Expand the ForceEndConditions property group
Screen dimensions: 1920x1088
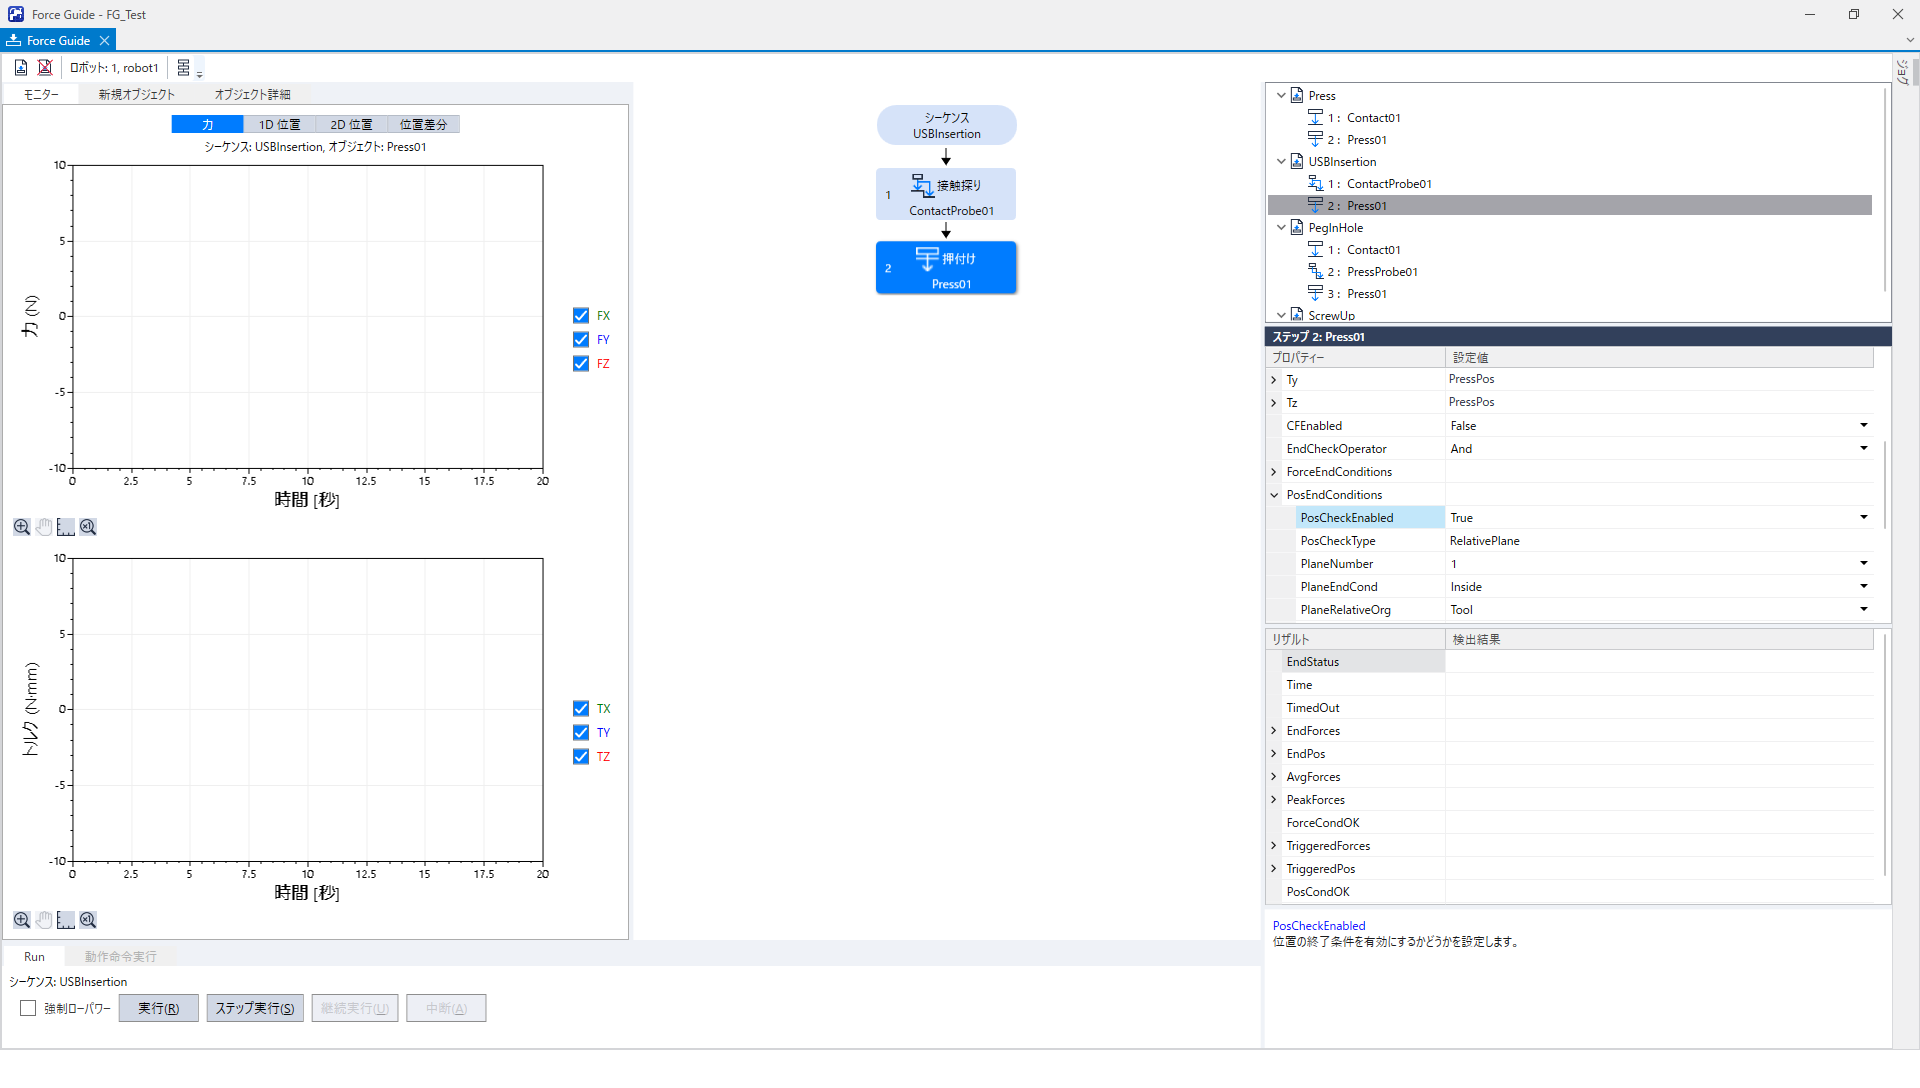click(1274, 472)
